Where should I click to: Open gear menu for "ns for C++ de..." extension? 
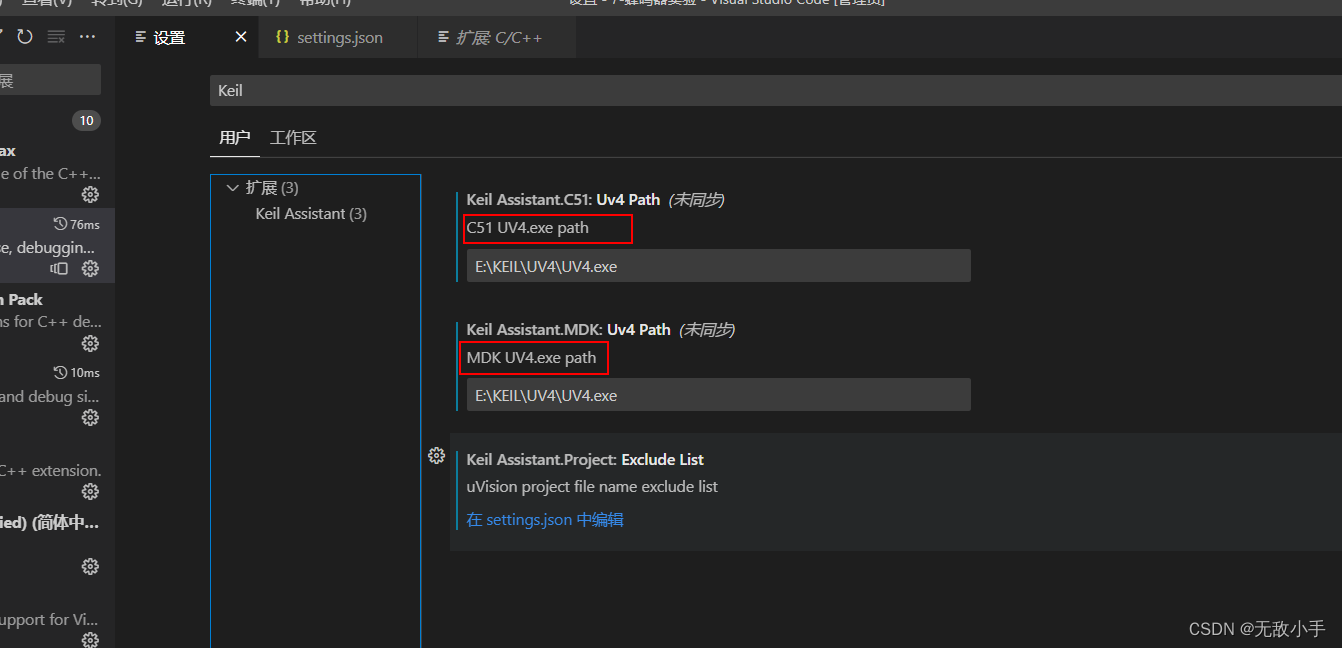tap(90, 343)
